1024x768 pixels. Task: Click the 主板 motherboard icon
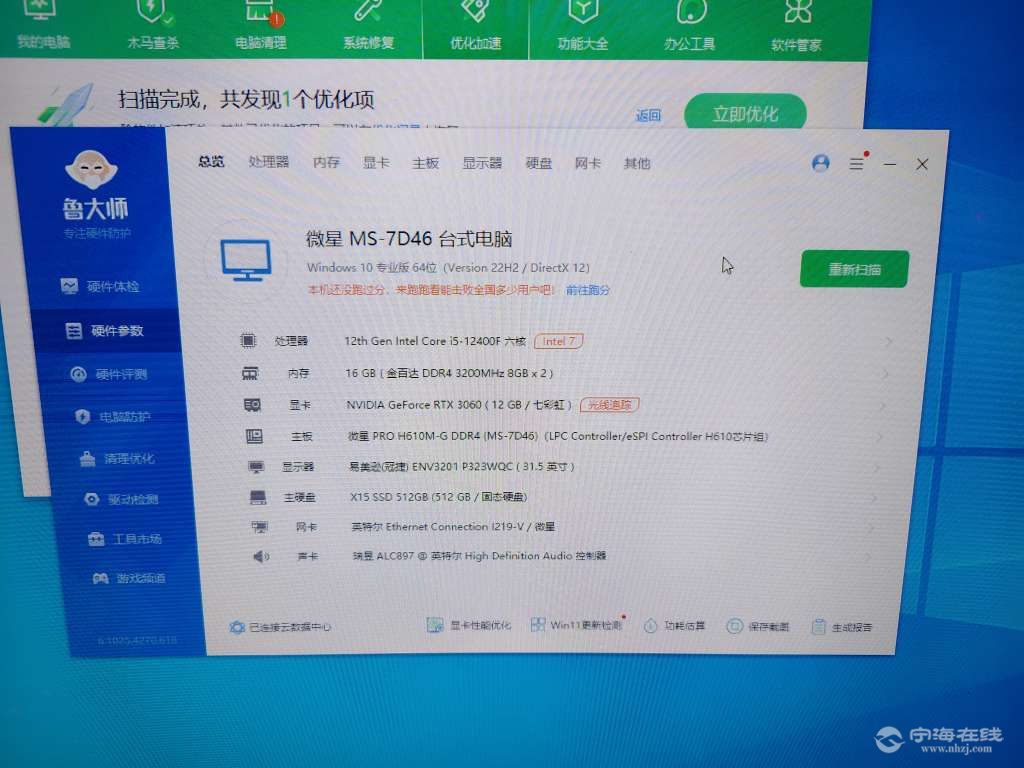[254, 436]
